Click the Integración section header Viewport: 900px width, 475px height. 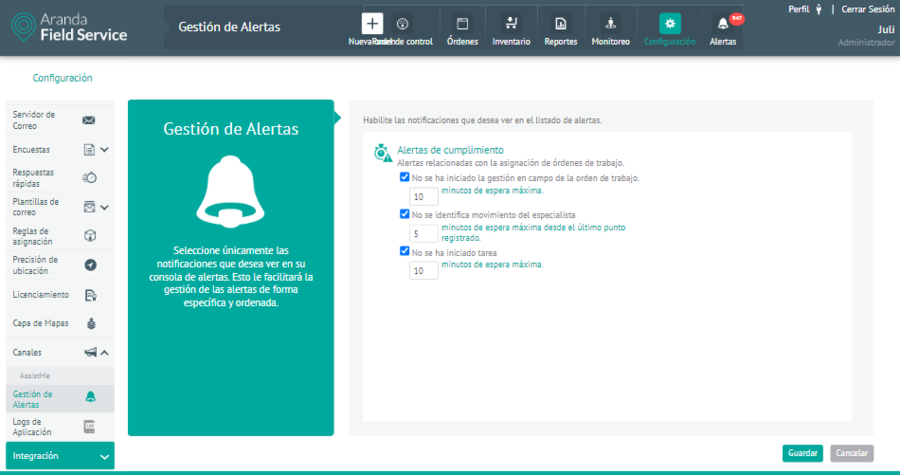click(x=60, y=456)
